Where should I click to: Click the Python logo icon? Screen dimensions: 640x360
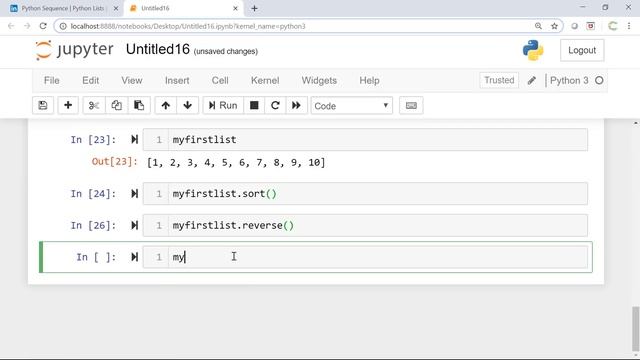tap(533, 50)
